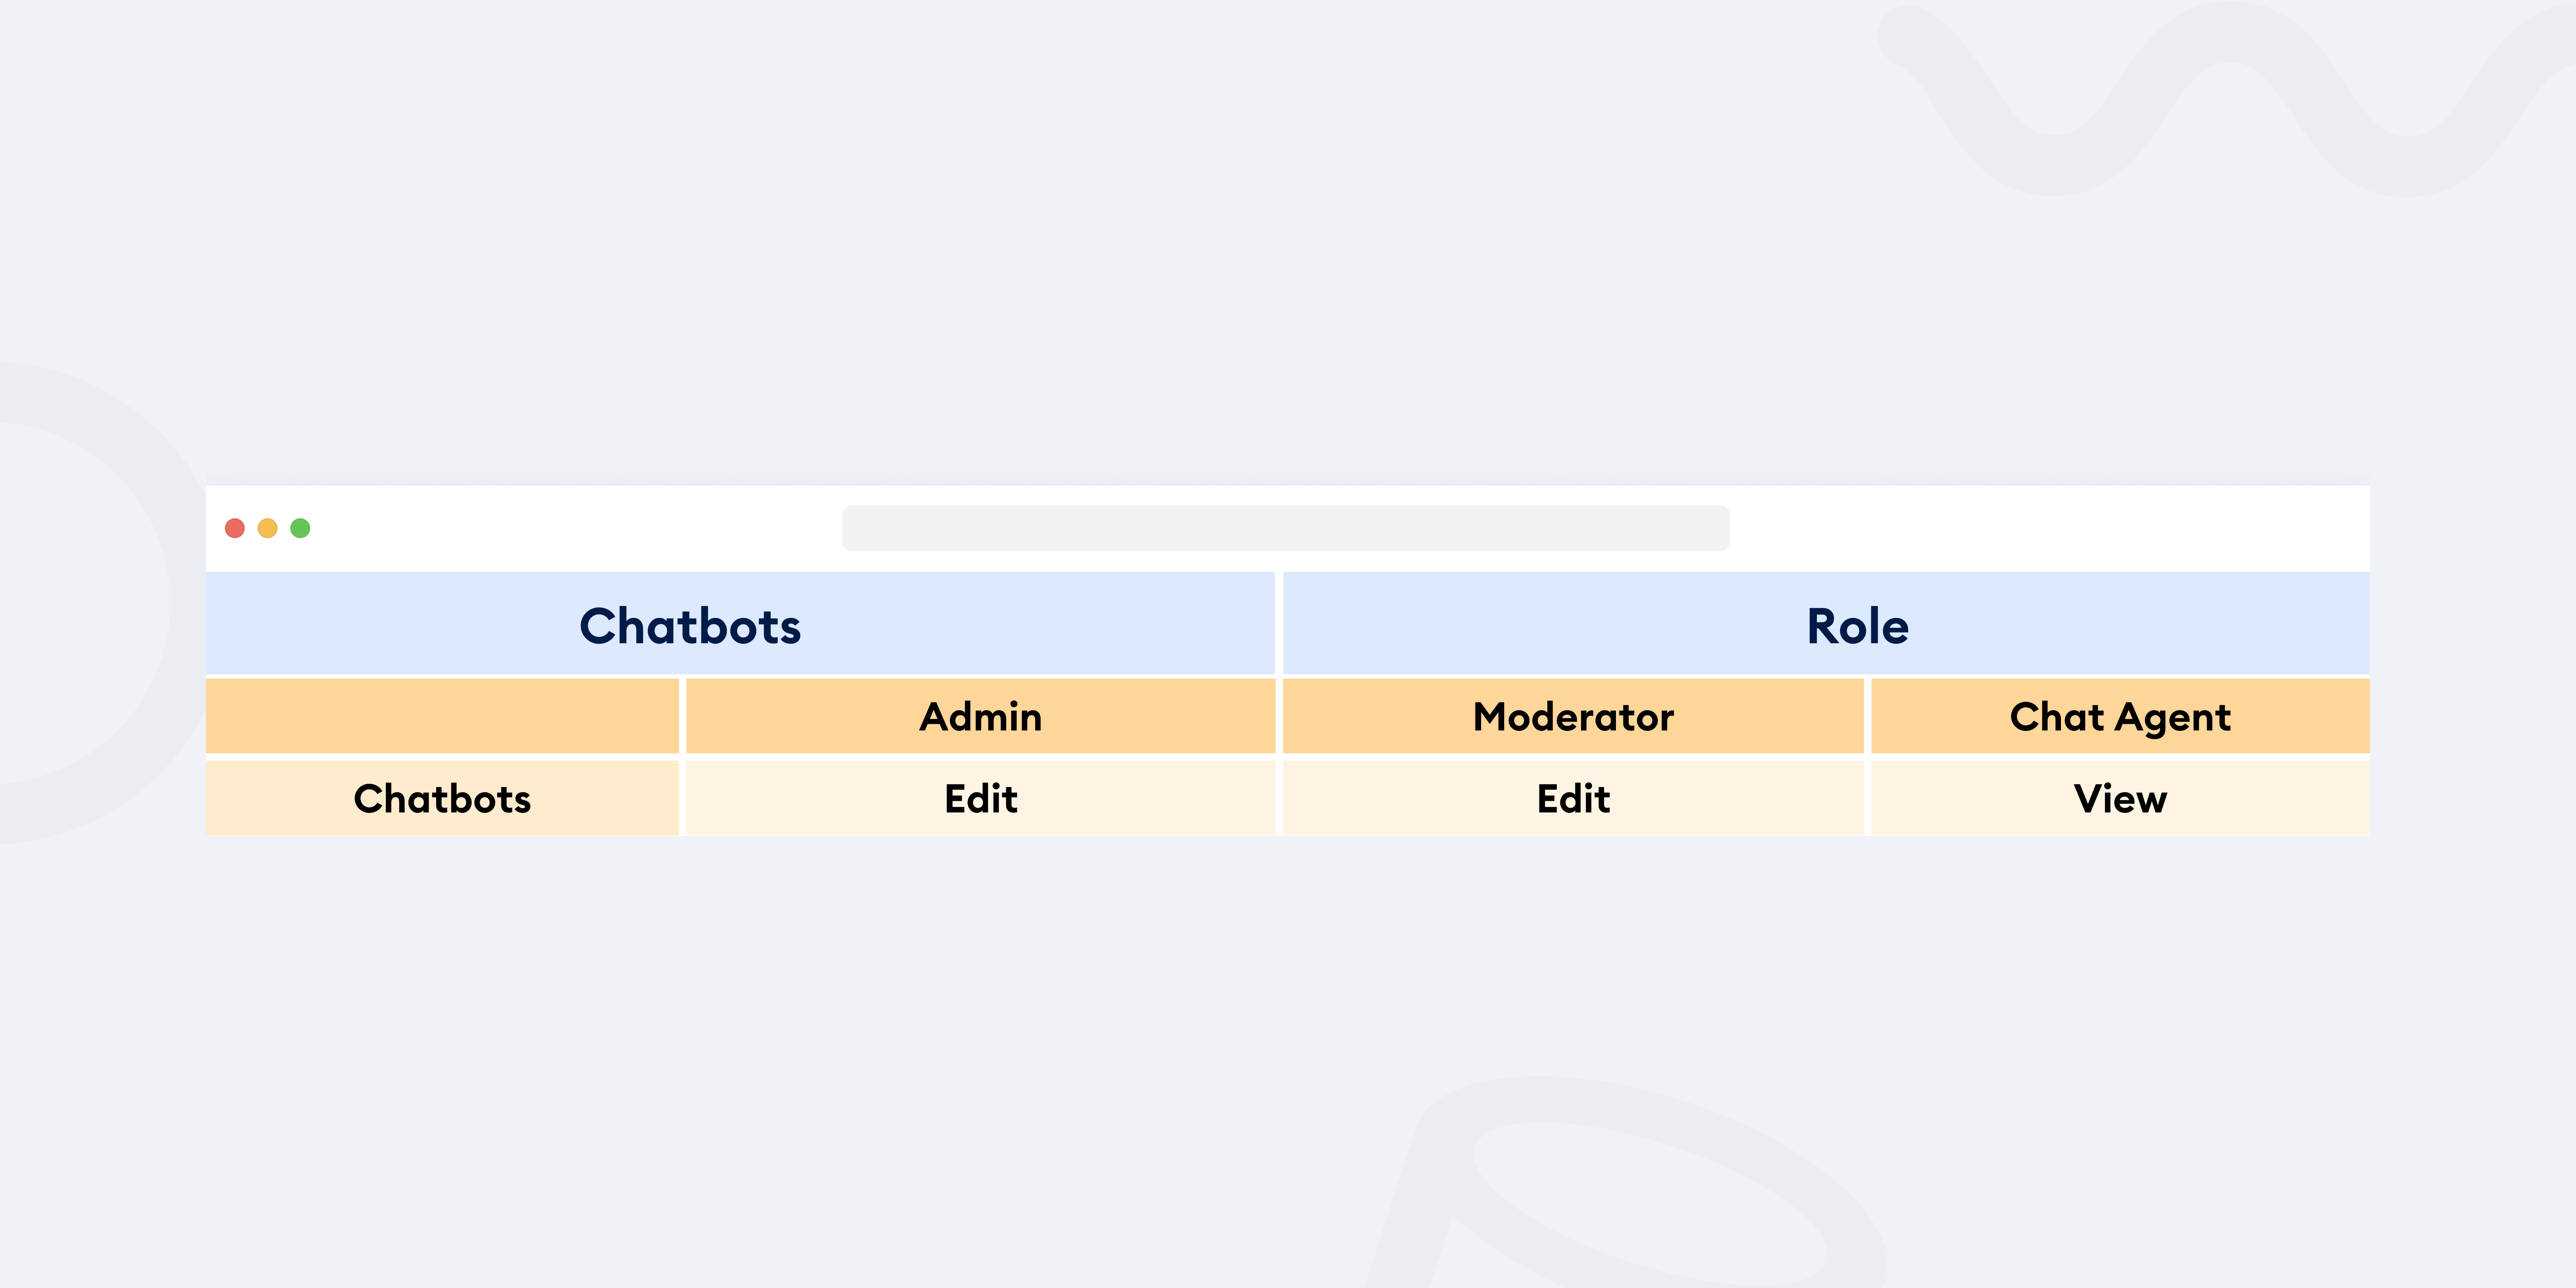The height and width of the screenshot is (1288, 2576).
Task: Select the Role header cell
Action: pyautogui.click(x=1826, y=624)
